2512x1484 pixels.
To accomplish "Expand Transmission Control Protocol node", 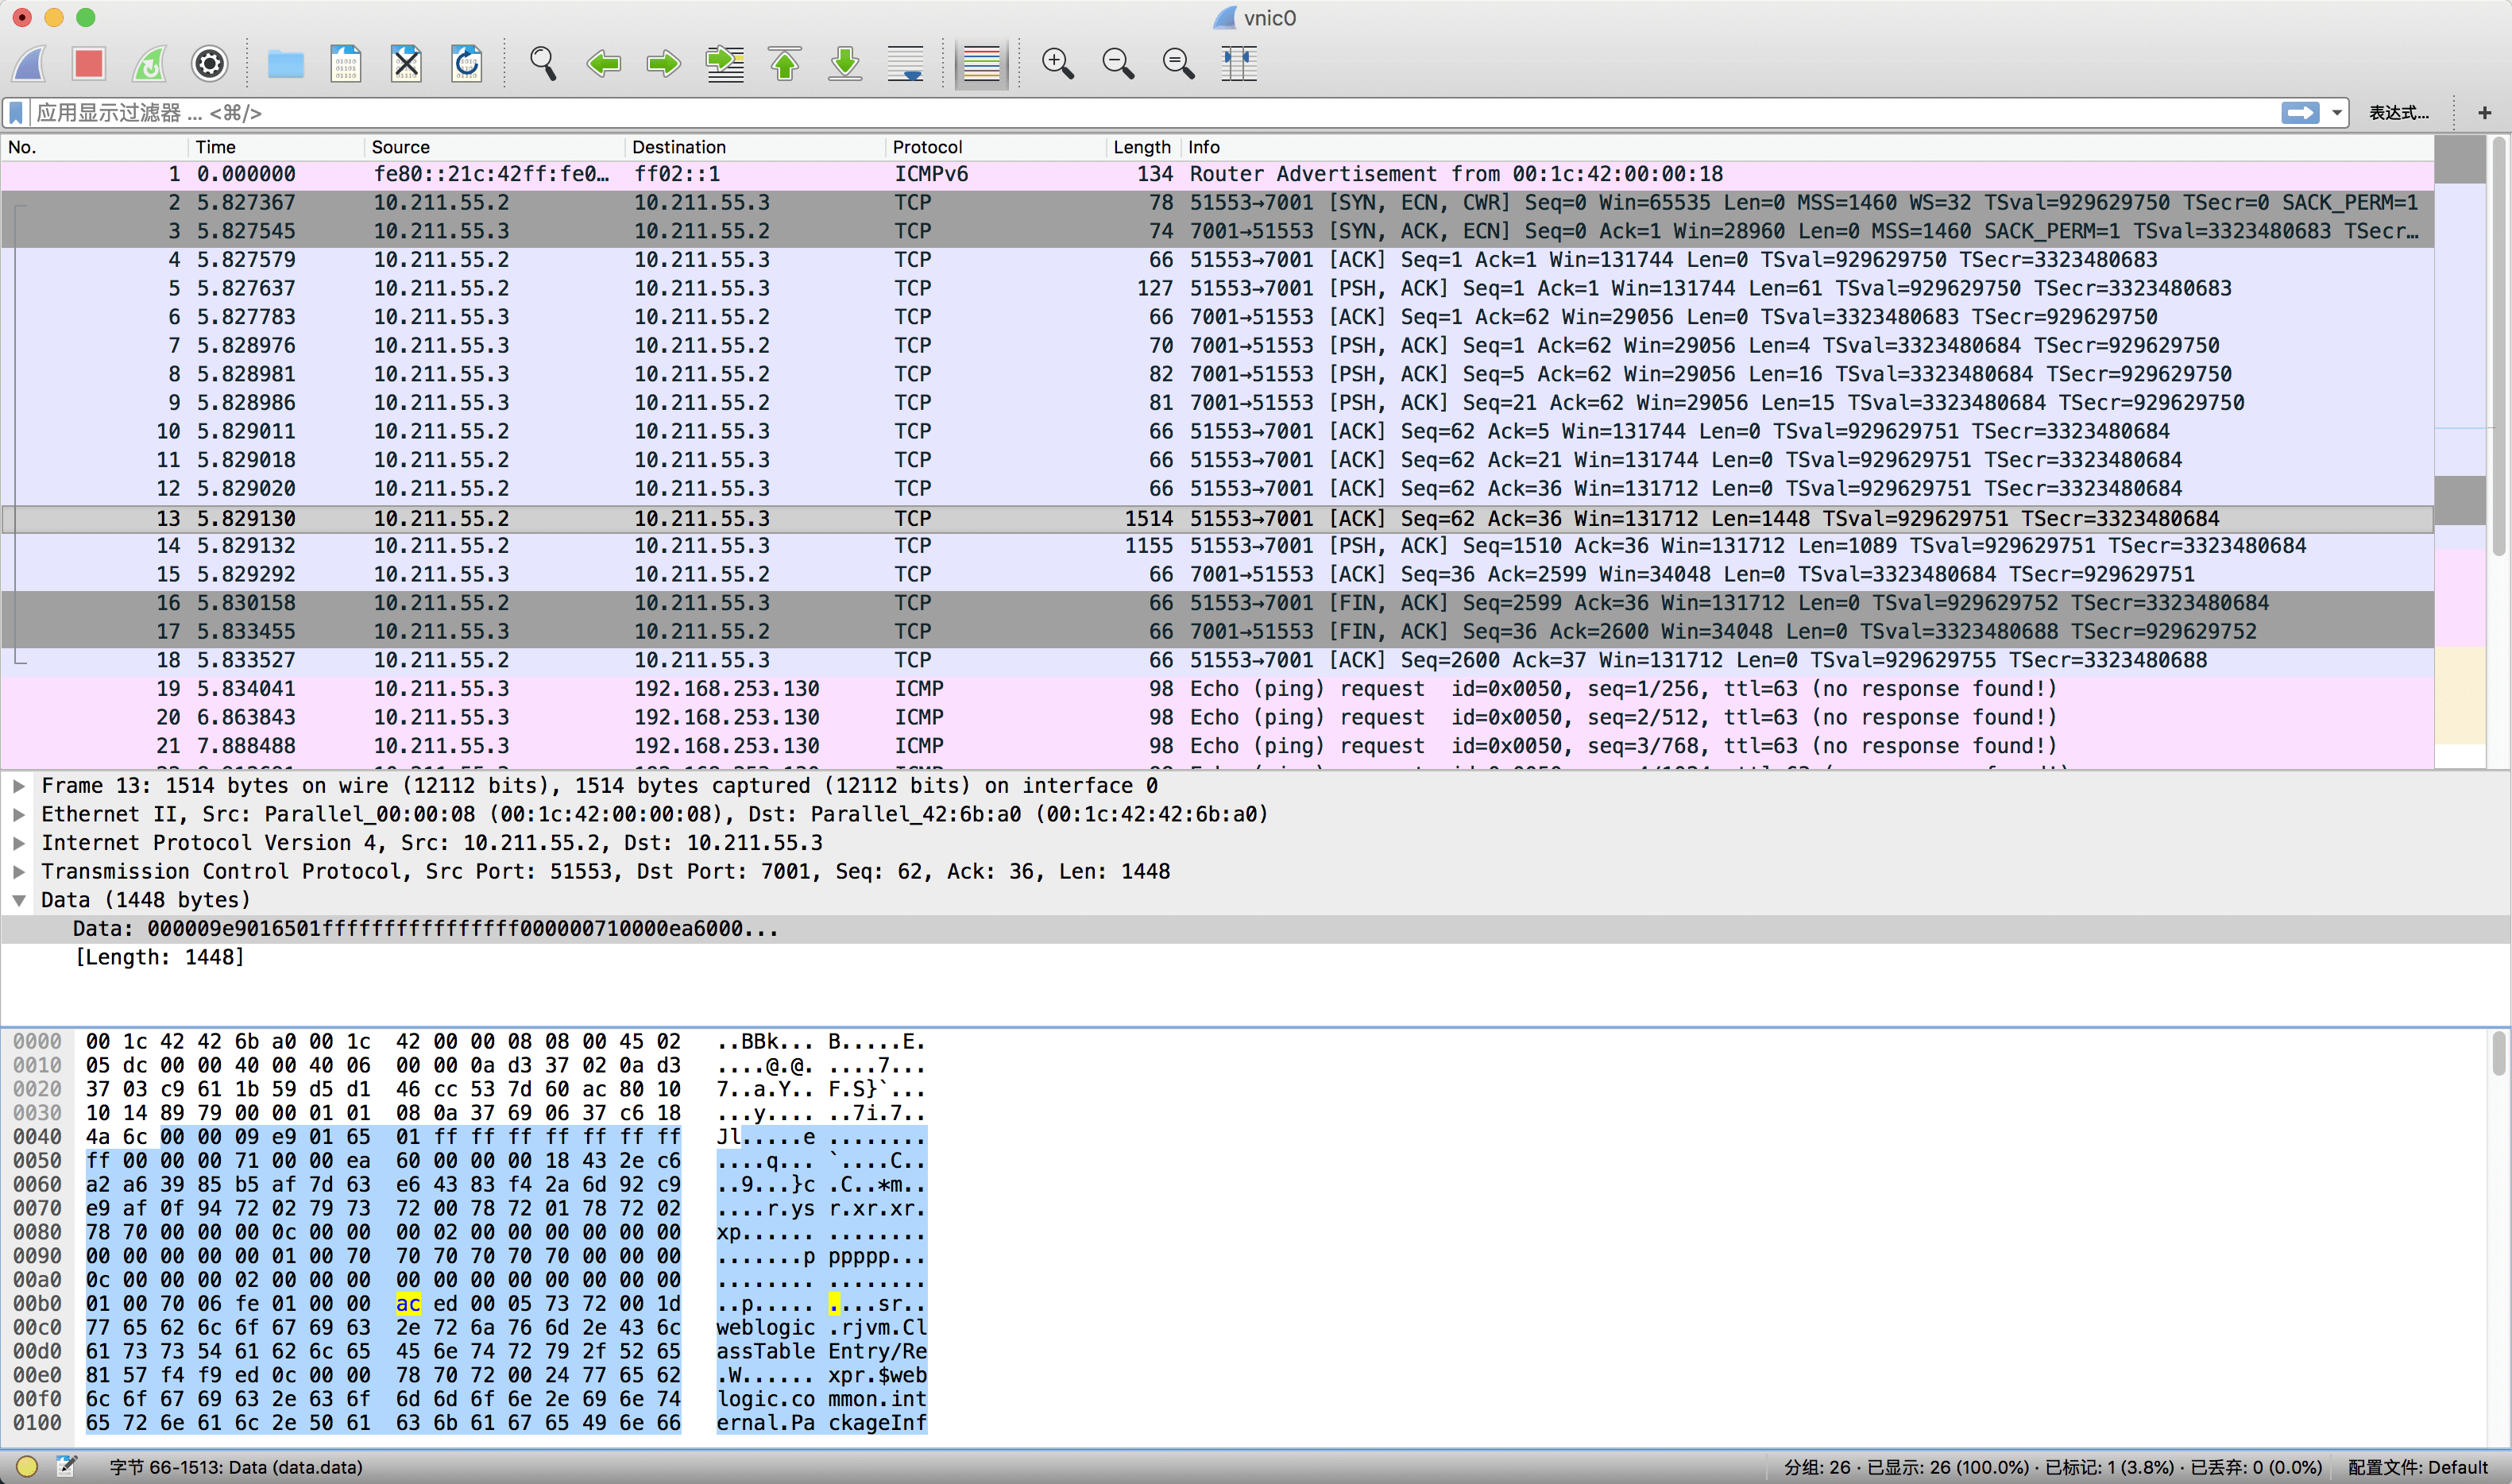I will click(18, 872).
